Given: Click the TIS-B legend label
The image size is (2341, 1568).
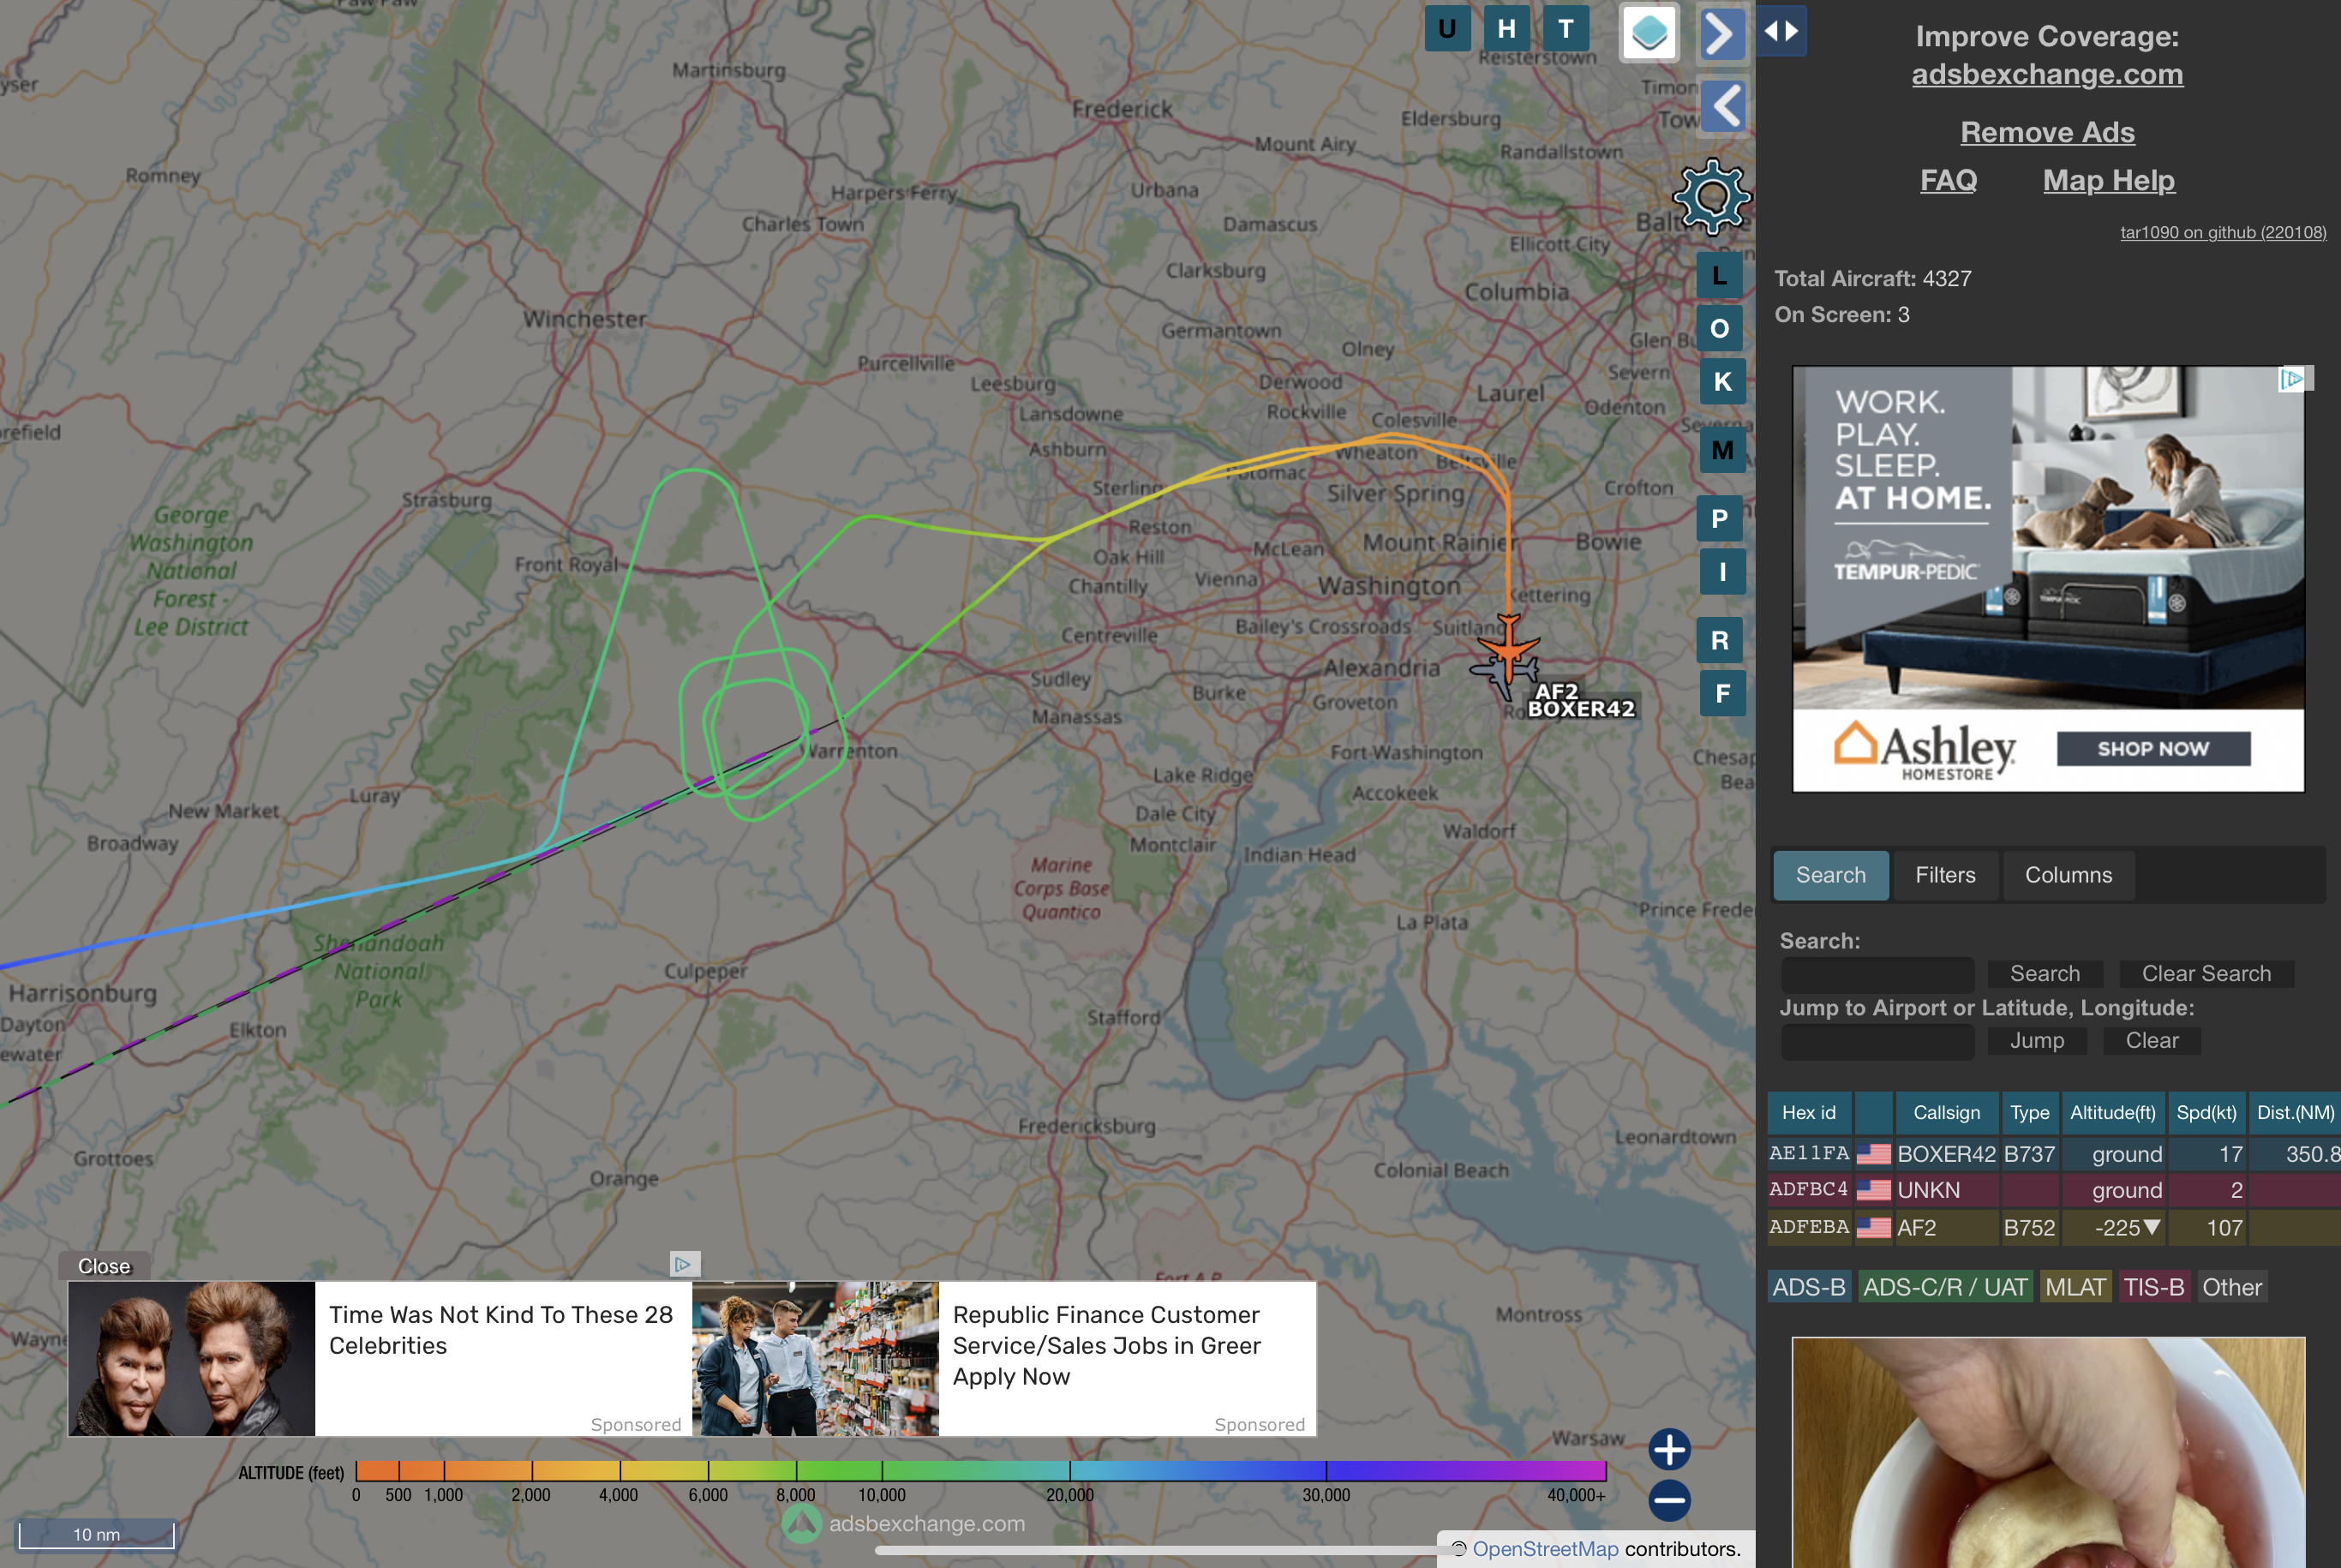Looking at the screenshot, I should [2153, 1287].
